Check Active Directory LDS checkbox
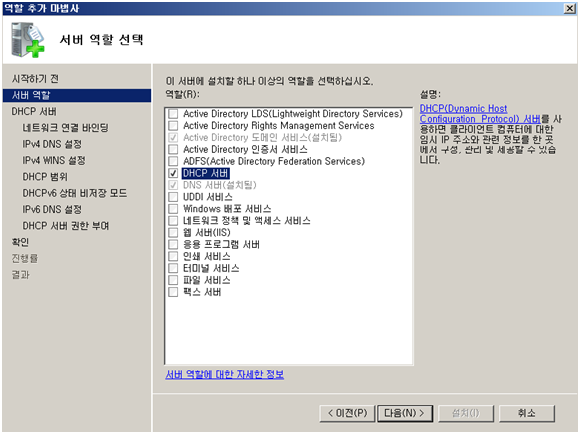The image size is (580, 434). click(173, 114)
